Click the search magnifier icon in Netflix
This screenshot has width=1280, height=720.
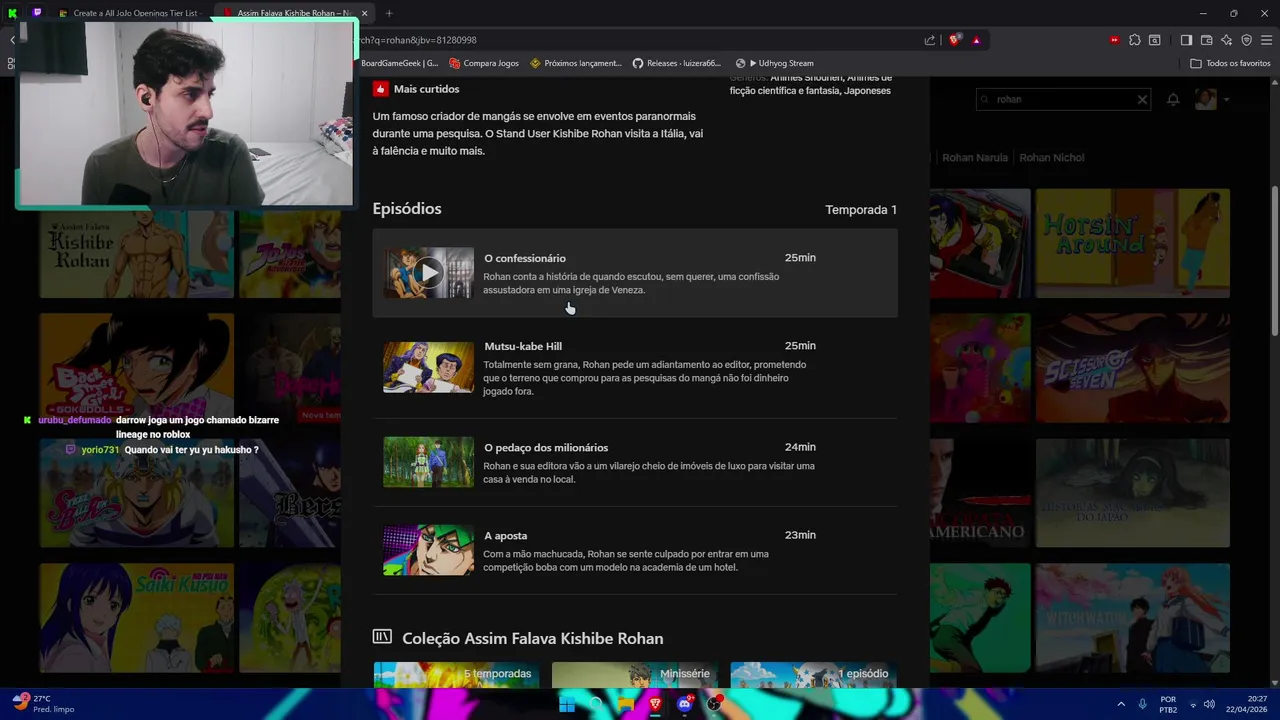point(985,99)
